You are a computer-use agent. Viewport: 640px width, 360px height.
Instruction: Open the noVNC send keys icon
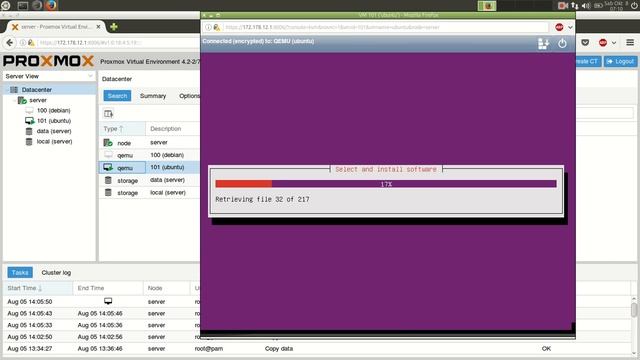click(543, 43)
